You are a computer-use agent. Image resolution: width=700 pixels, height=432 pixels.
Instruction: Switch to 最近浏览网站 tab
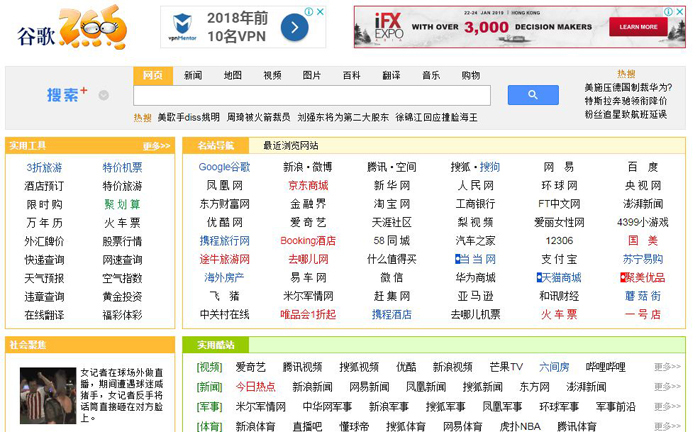click(x=290, y=146)
